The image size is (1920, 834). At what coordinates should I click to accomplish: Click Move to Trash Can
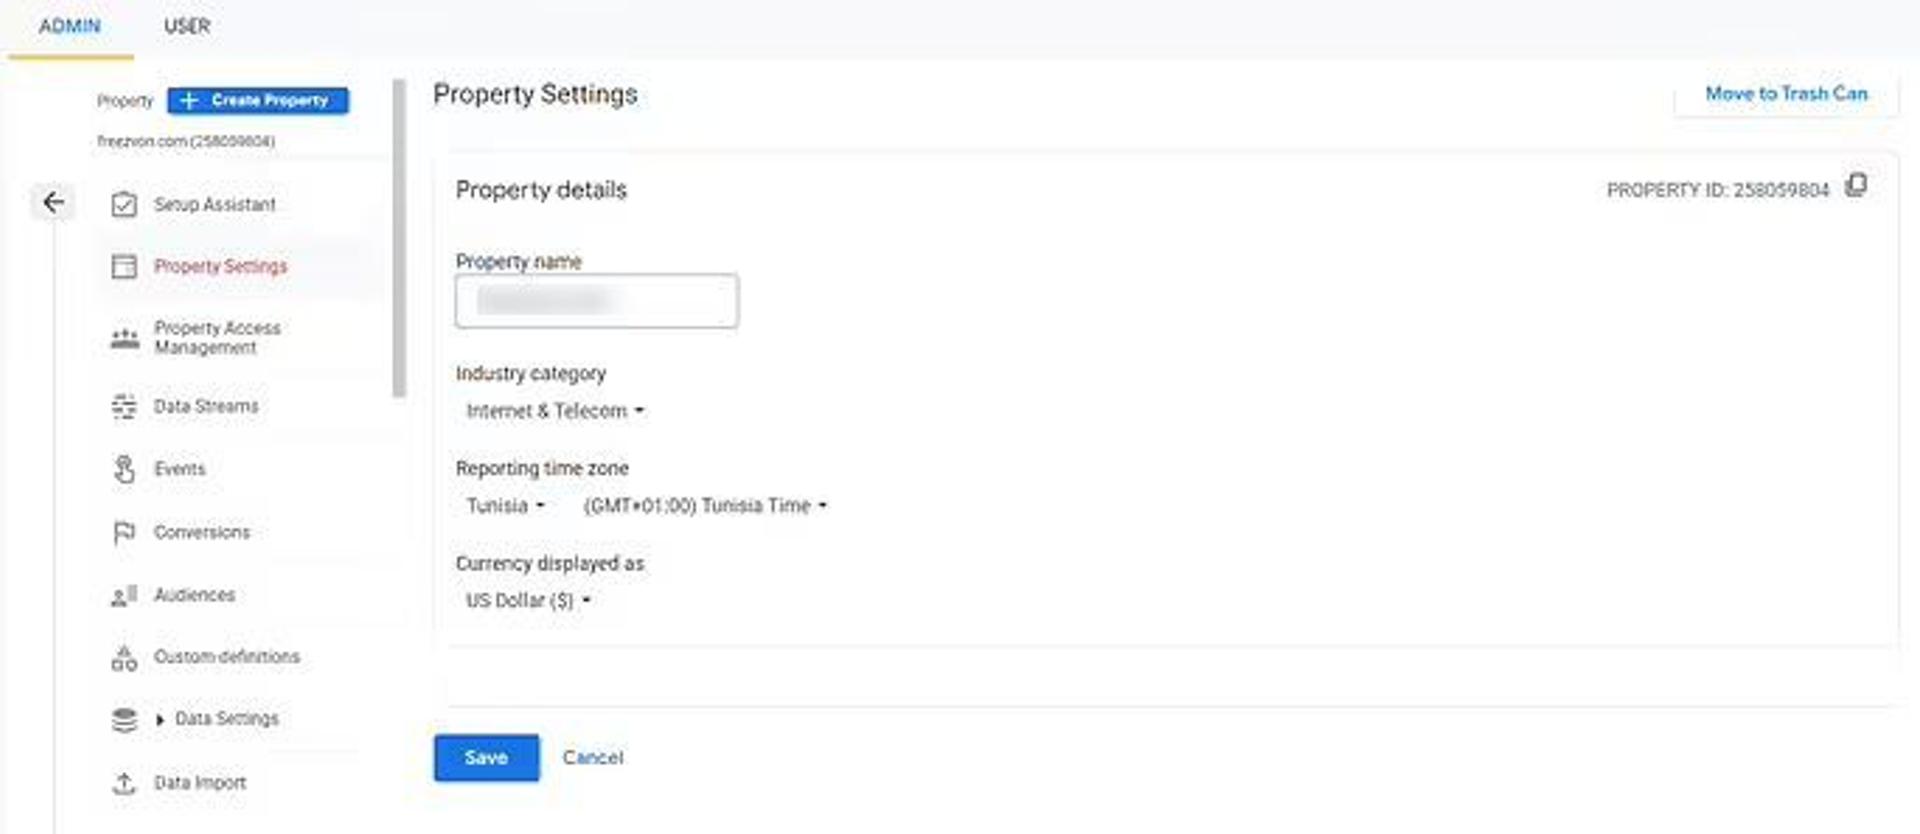[x=1786, y=94]
